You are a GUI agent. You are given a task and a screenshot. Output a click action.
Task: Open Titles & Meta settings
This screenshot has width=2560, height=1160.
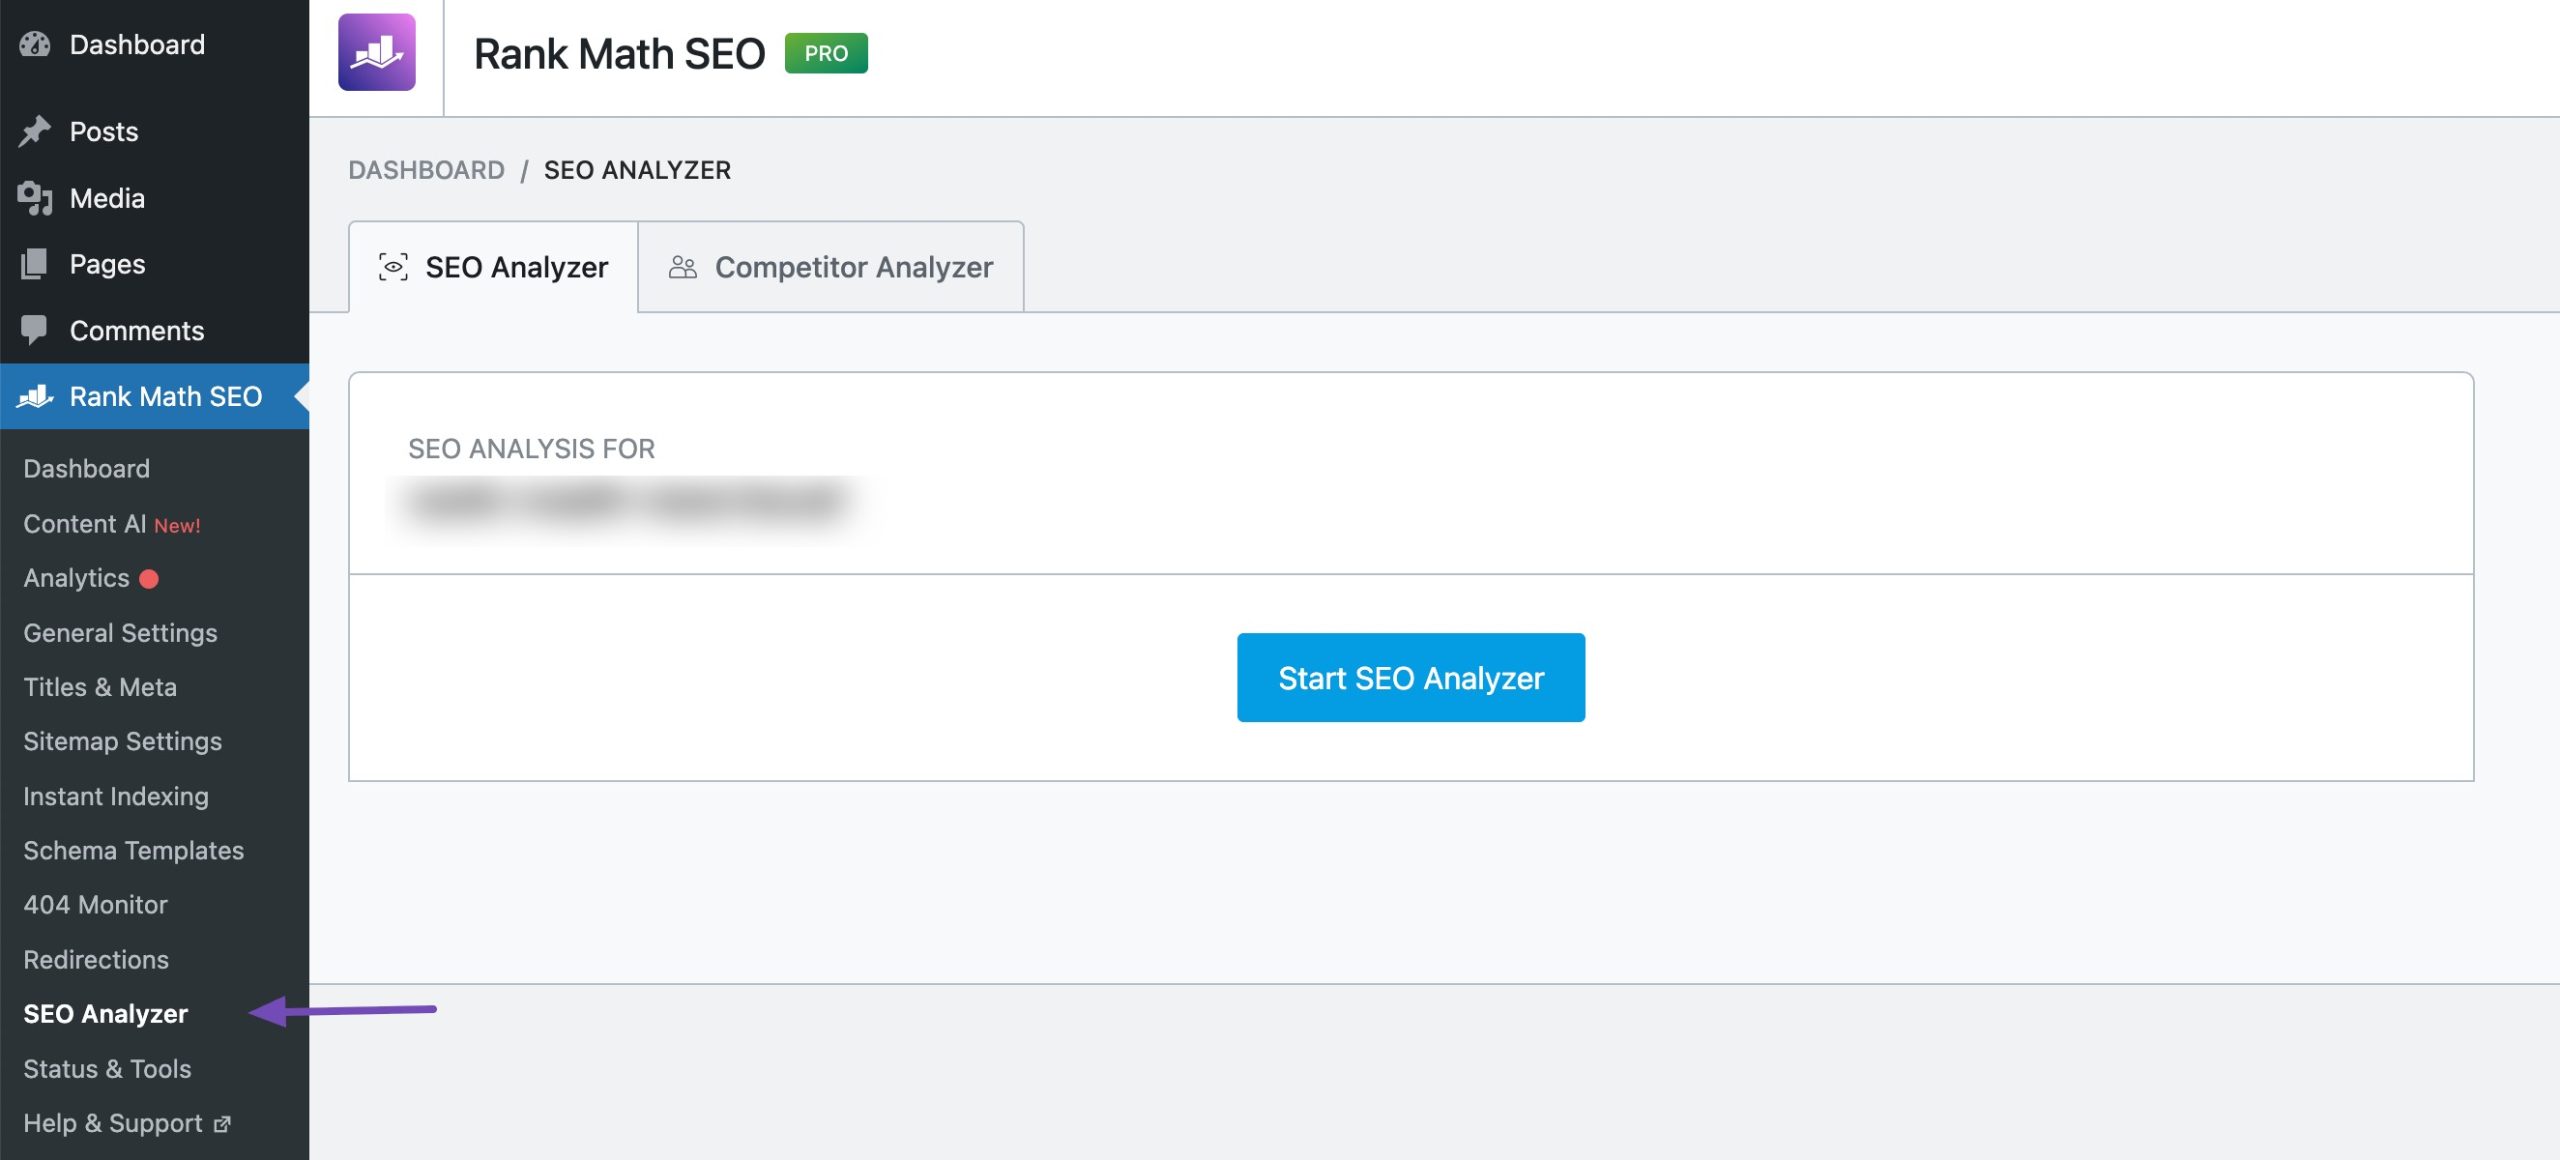point(100,687)
